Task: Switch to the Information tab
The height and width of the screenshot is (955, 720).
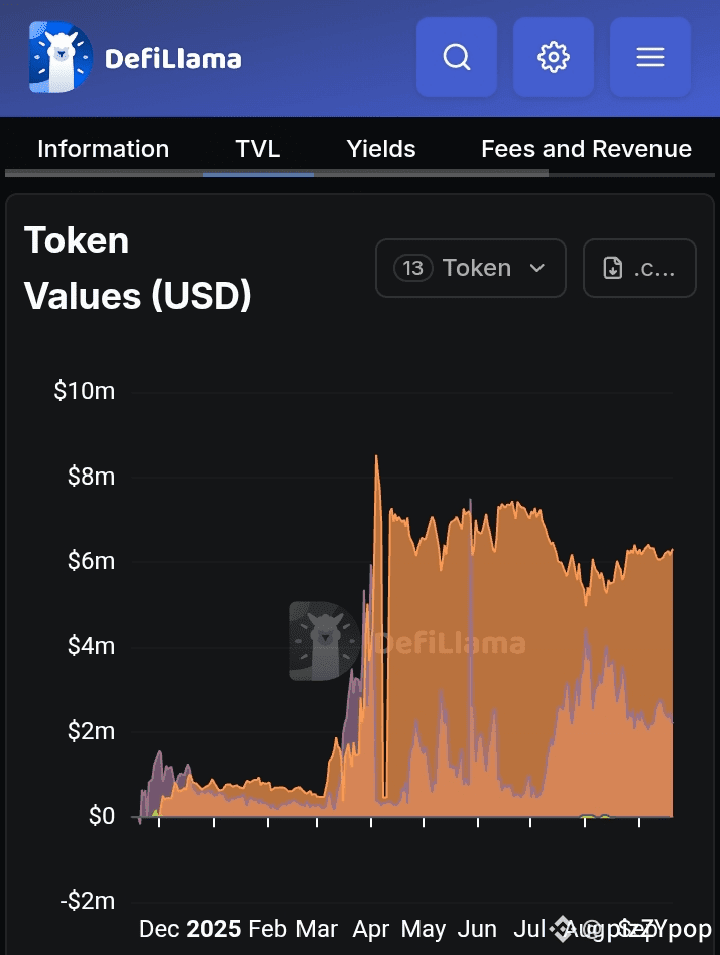Action: [x=103, y=149]
